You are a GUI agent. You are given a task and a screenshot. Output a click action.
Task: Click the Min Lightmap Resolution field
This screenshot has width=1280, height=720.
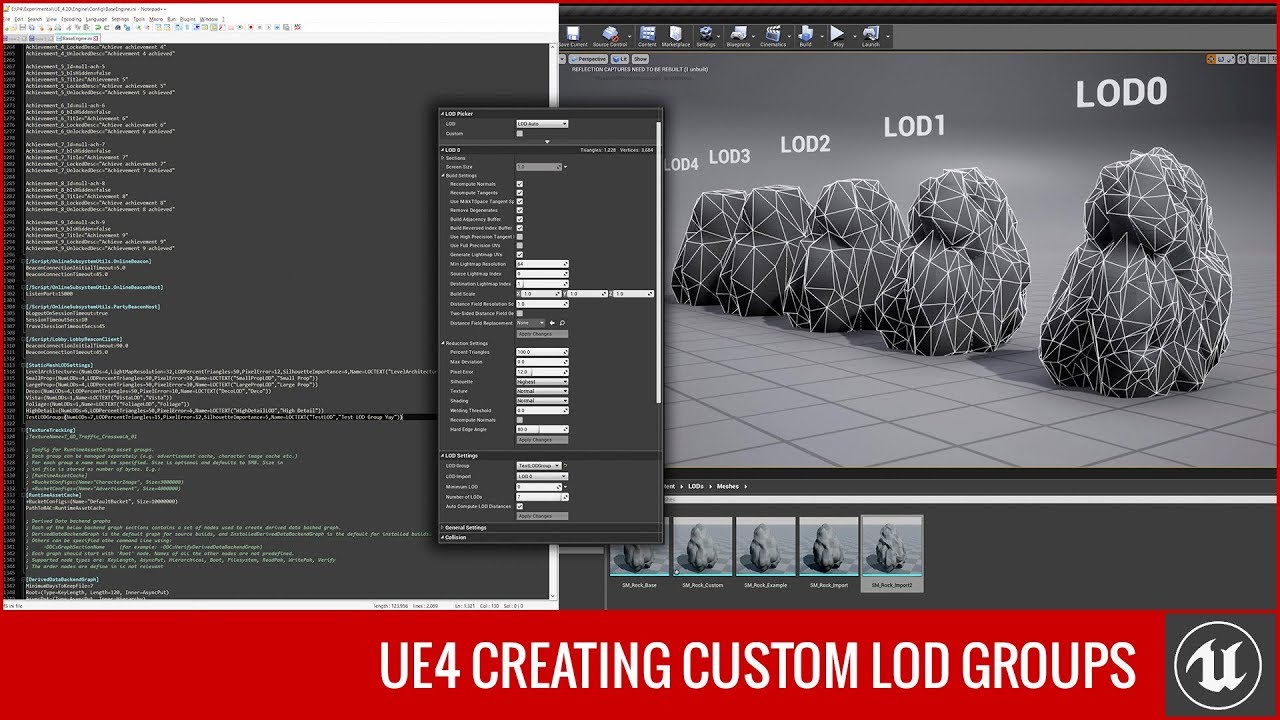(542, 264)
